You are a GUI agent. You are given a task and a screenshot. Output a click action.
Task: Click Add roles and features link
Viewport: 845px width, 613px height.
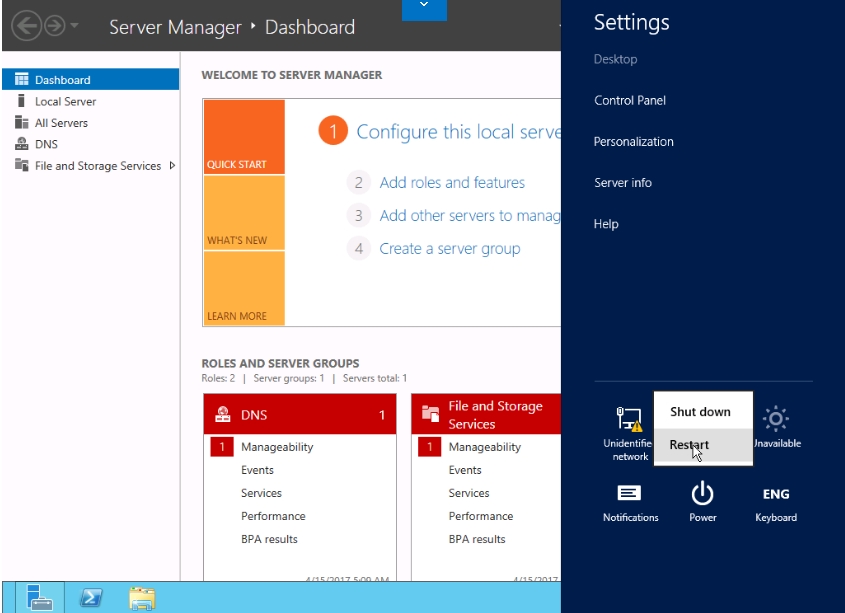[452, 183]
